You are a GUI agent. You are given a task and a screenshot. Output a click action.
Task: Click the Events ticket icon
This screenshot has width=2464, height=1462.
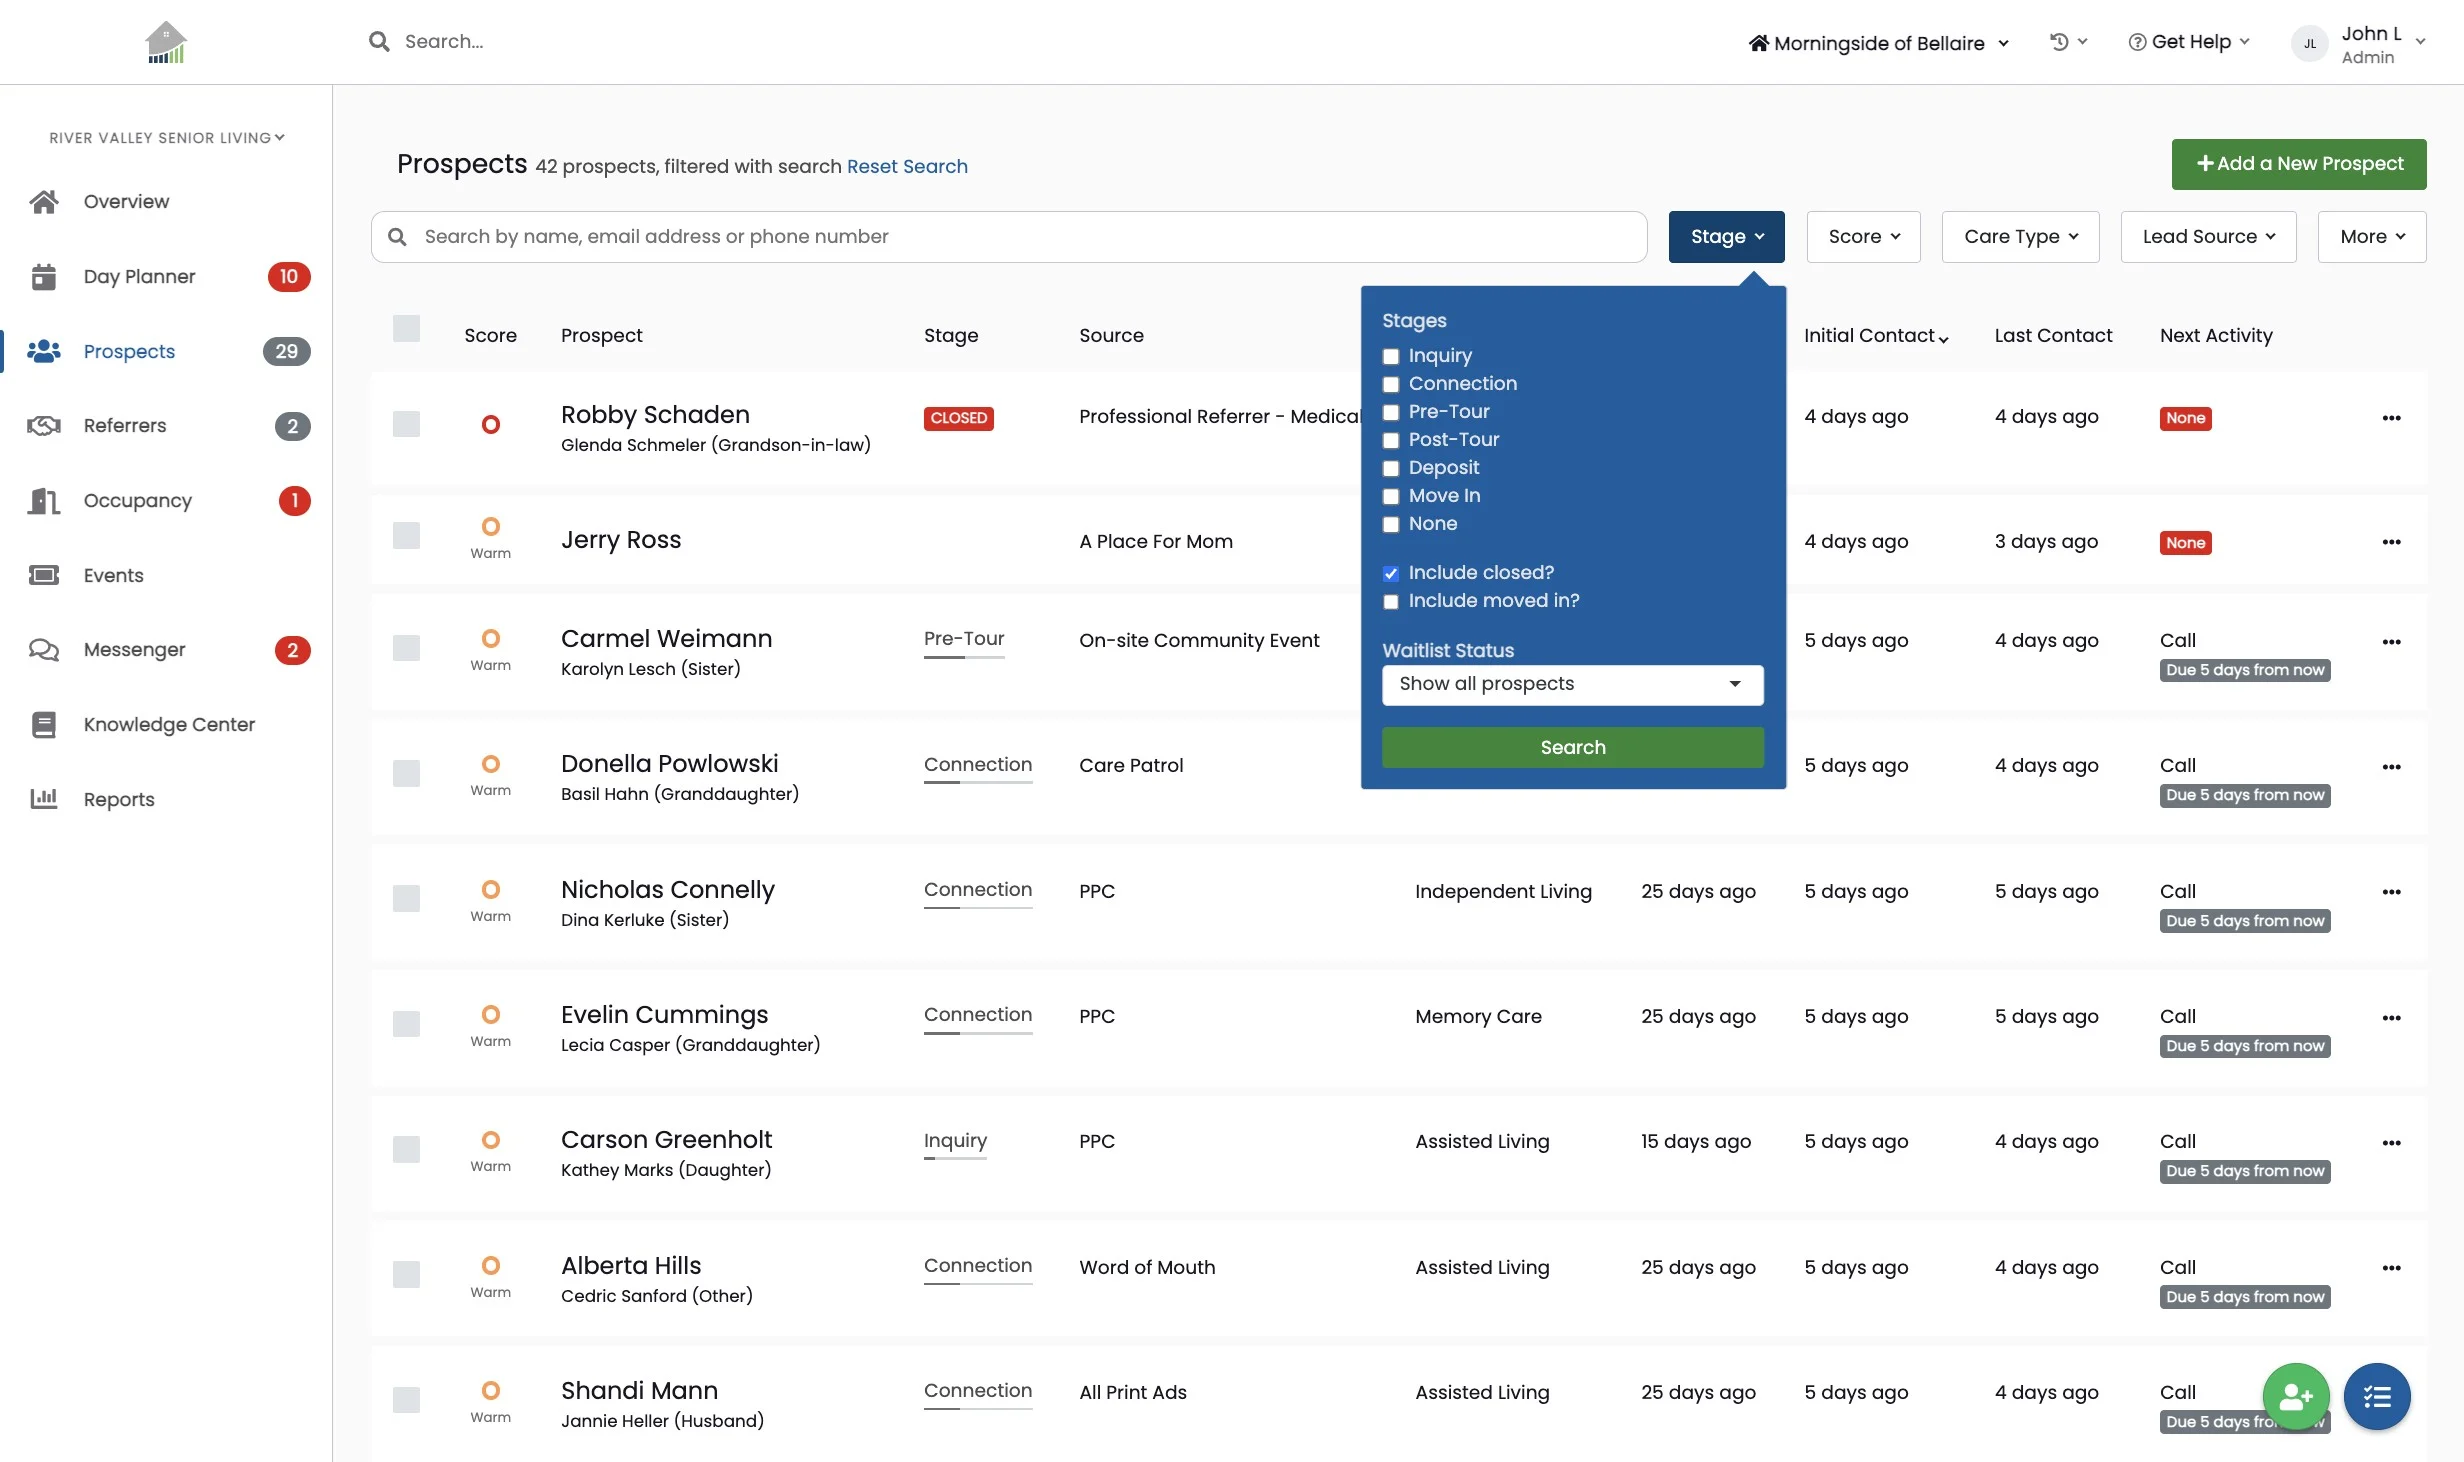pos(44,575)
